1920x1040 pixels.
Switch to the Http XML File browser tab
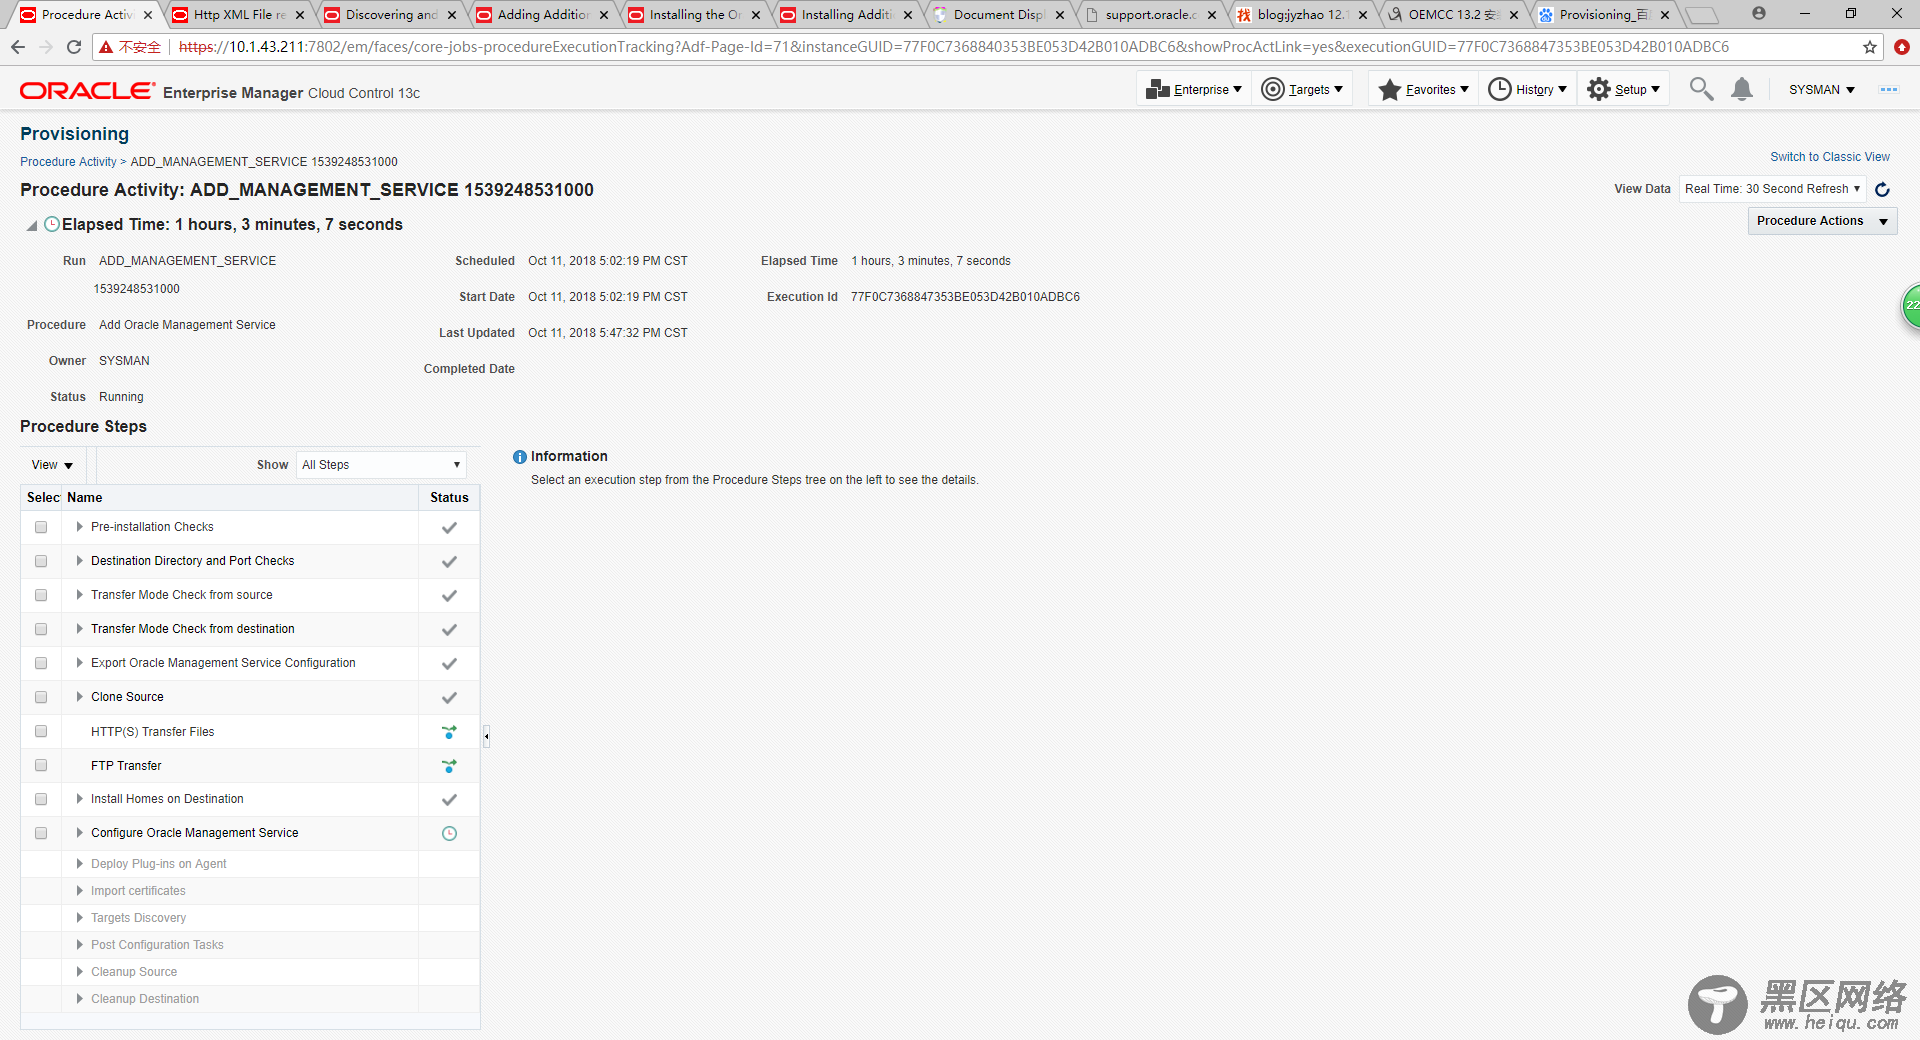pyautogui.click(x=238, y=15)
